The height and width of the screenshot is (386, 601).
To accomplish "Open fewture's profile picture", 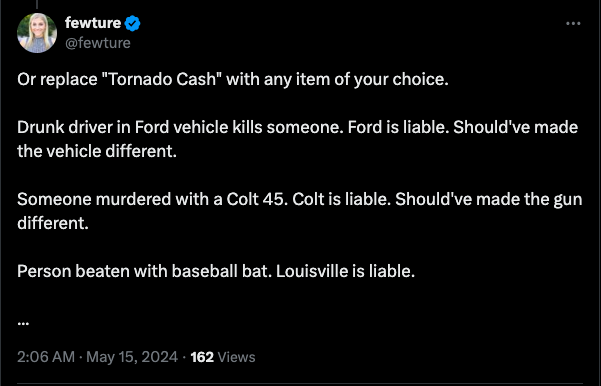I will pyautogui.click(x=37, y=33).
